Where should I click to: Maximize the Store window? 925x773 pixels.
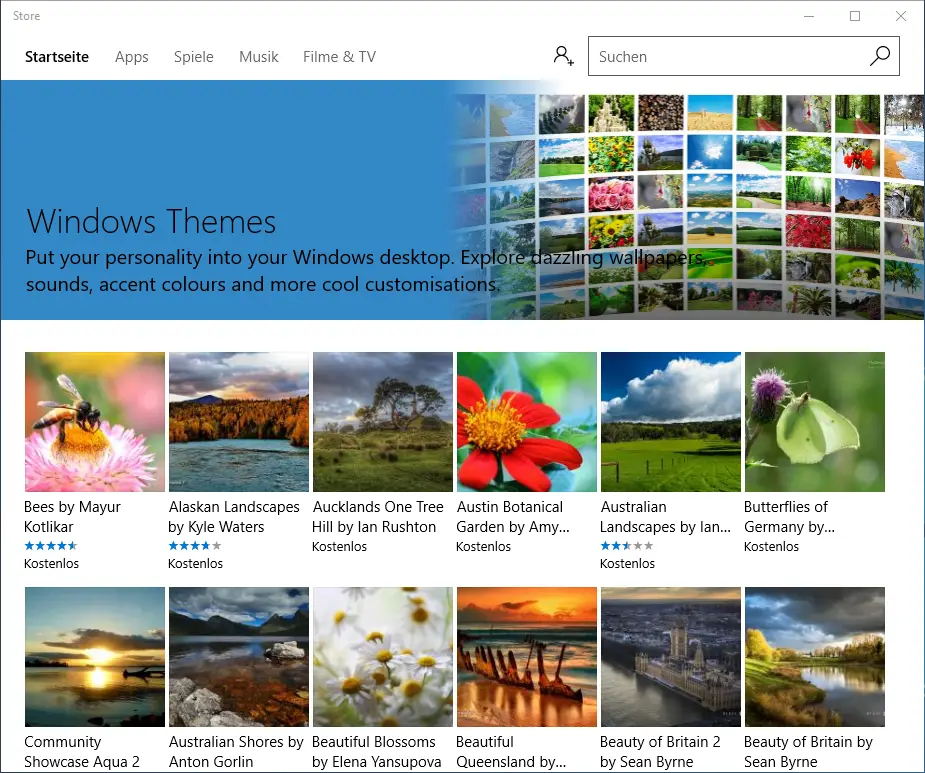point(855,16)
